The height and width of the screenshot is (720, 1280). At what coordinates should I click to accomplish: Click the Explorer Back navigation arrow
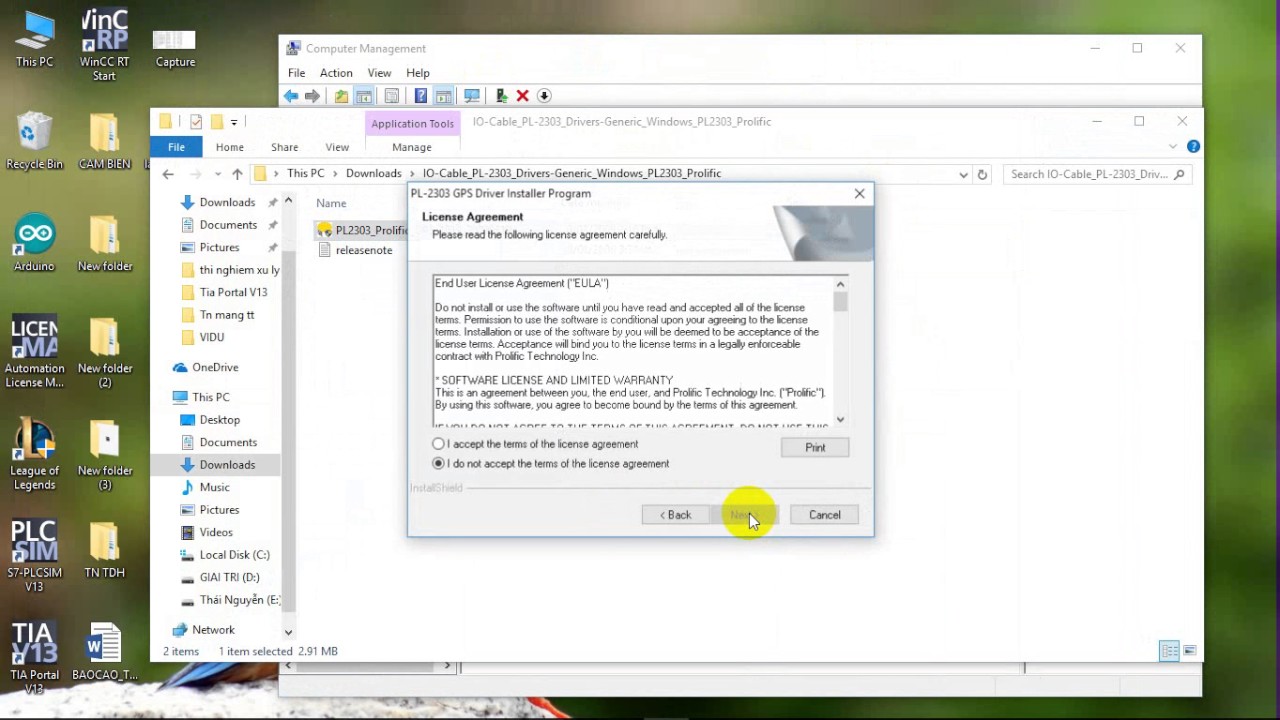pyautogui.click(x=168, y=174)
